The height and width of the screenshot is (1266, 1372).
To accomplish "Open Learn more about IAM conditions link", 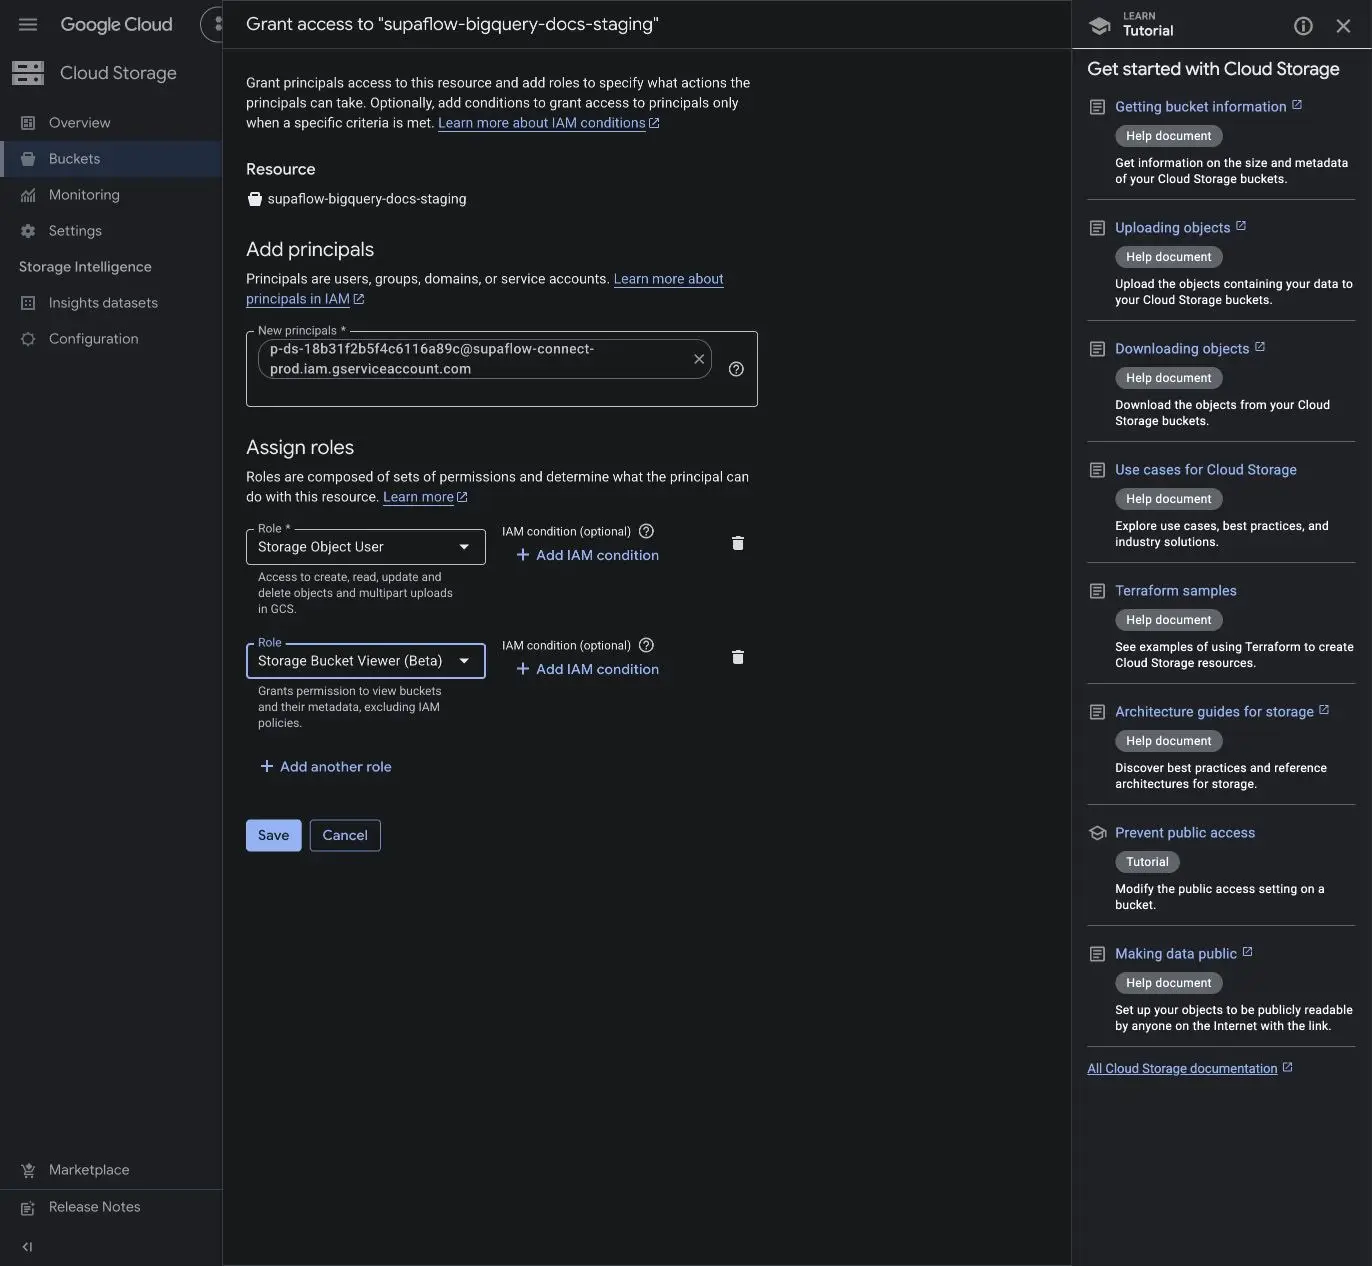I will 548,122.
